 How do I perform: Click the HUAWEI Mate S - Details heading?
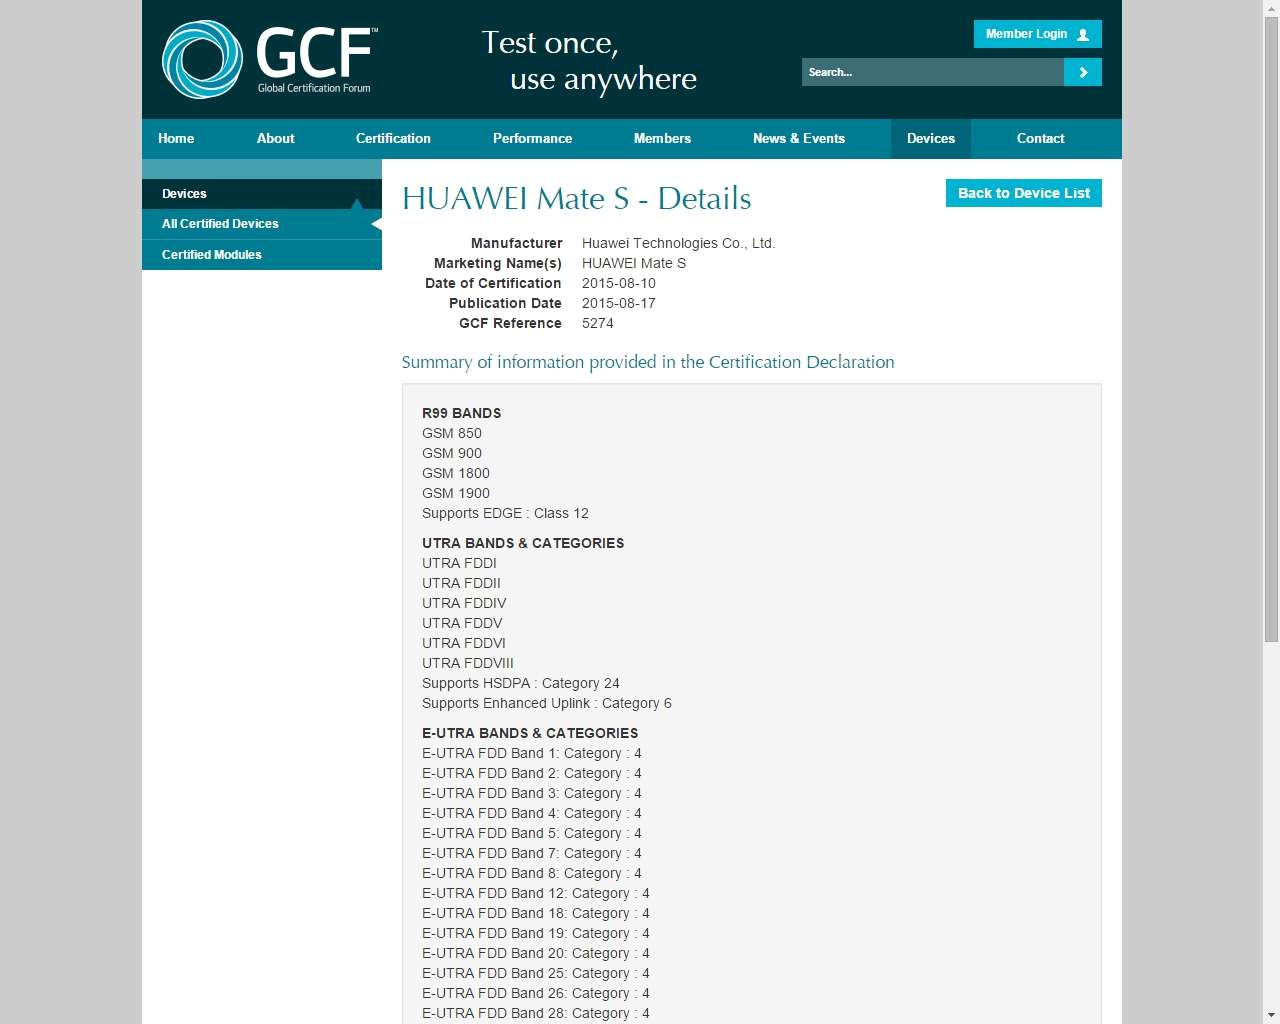click(576, 199)
